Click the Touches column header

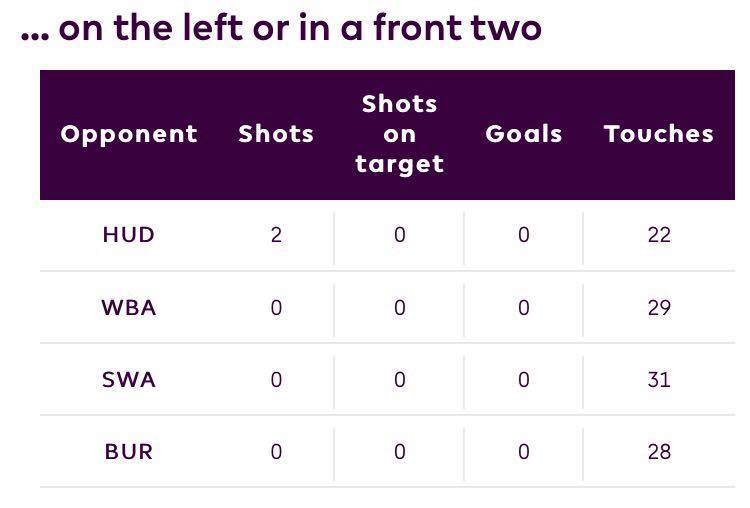[659, 134]
